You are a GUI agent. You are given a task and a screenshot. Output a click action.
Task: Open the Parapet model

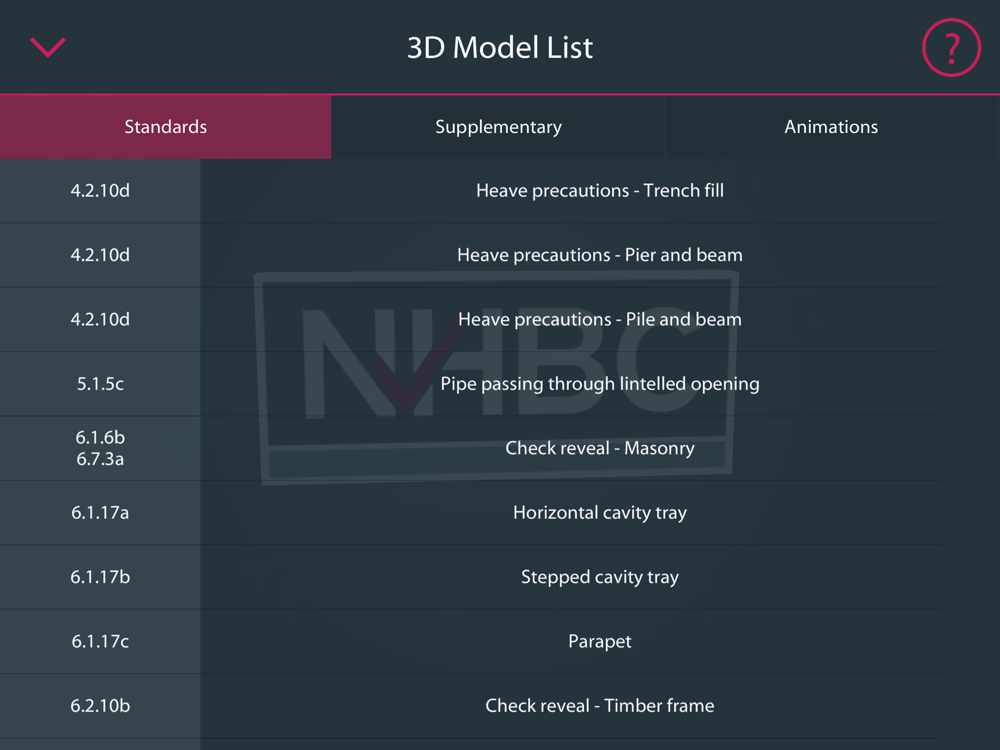coord(600,641)
